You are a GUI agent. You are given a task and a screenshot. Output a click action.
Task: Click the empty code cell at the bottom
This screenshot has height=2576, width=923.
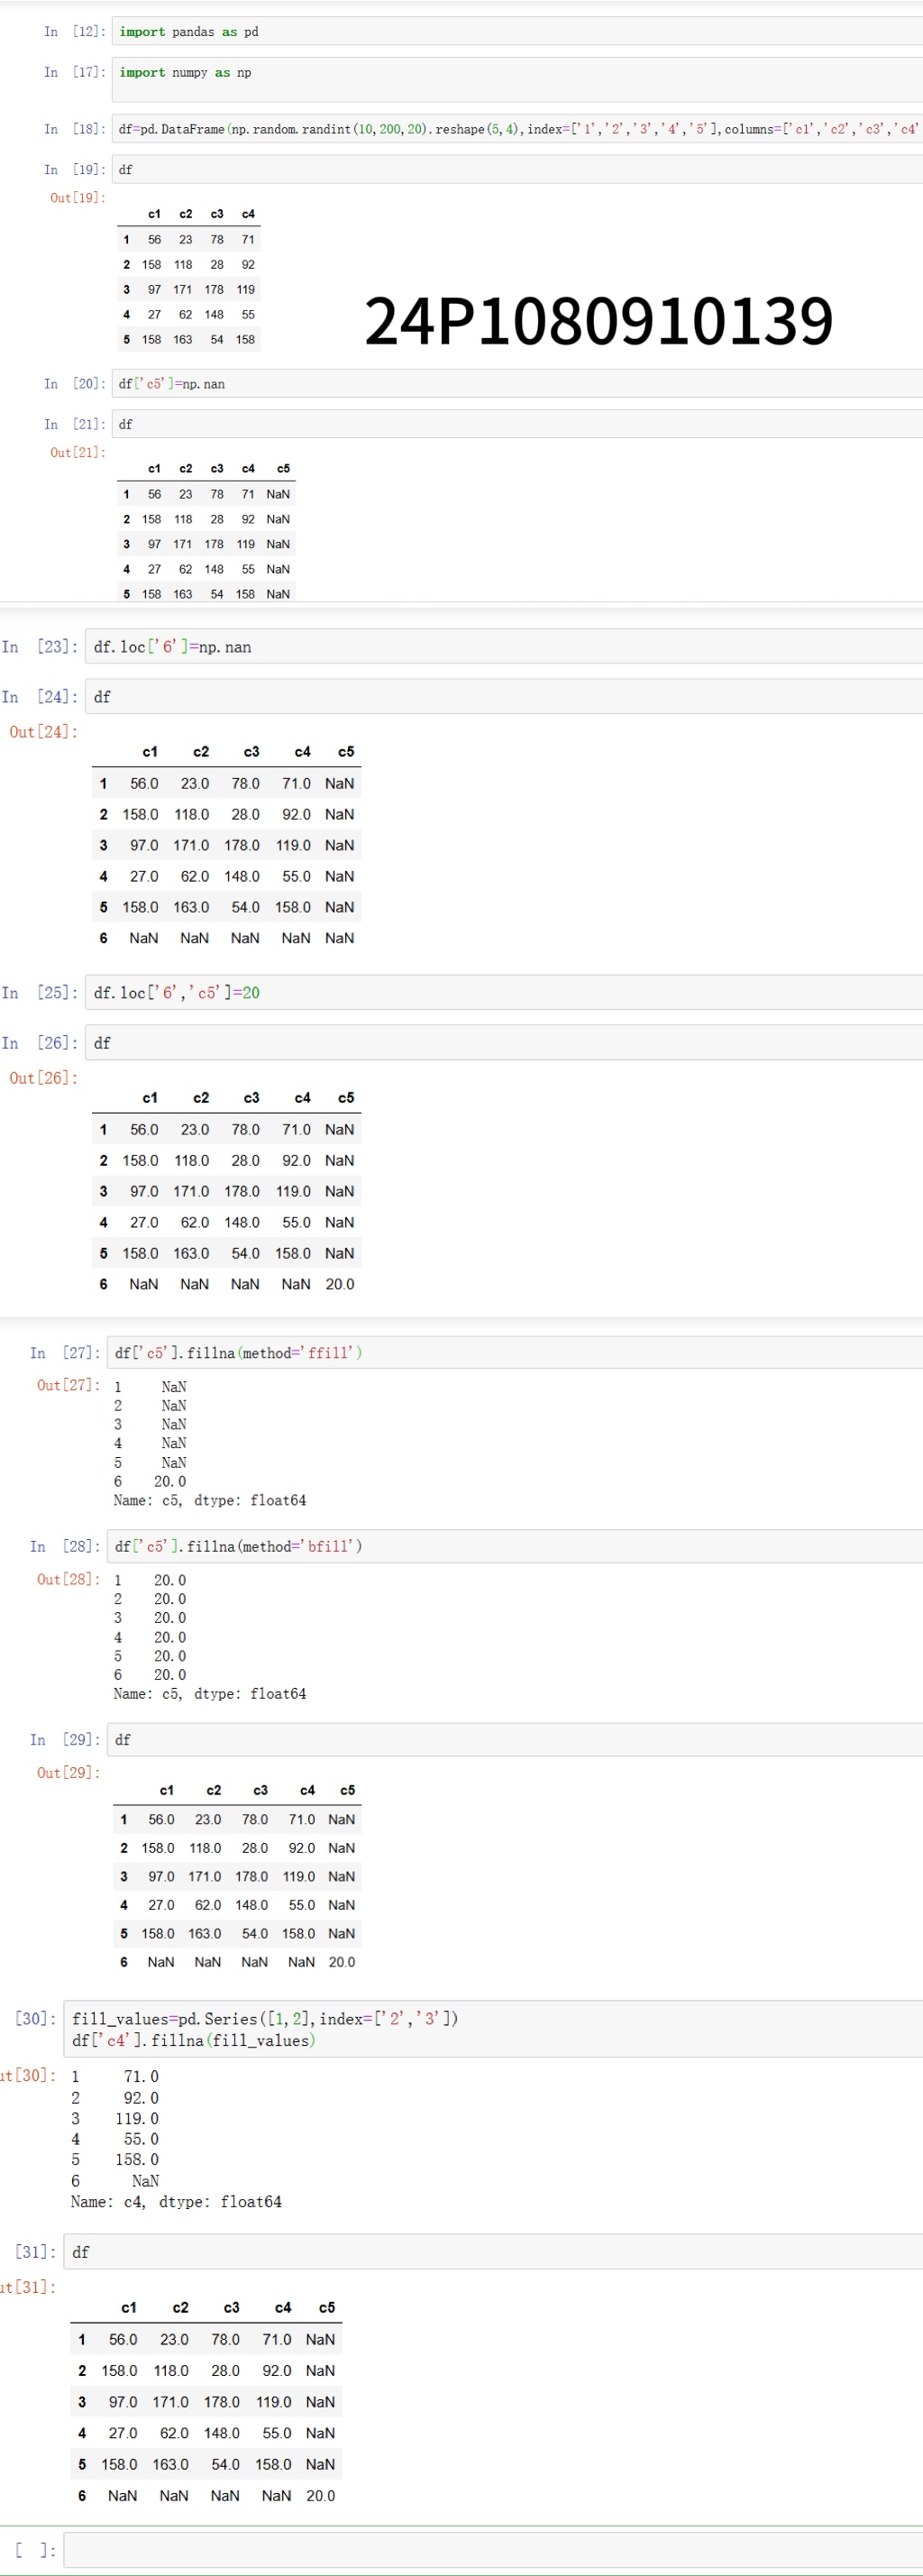pyautogui.click(x=494, y=2550)
